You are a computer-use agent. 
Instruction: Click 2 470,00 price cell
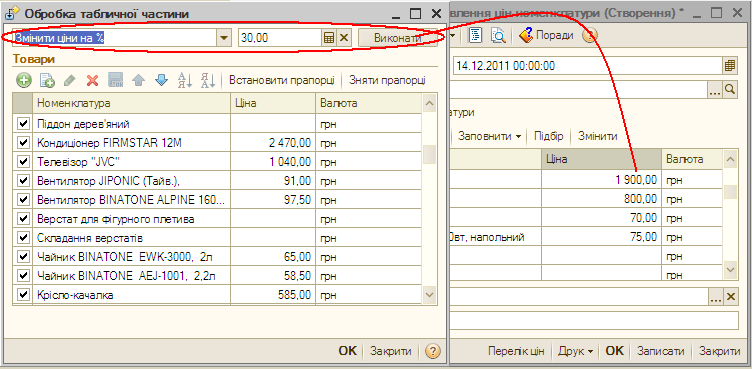coord(273,143)
